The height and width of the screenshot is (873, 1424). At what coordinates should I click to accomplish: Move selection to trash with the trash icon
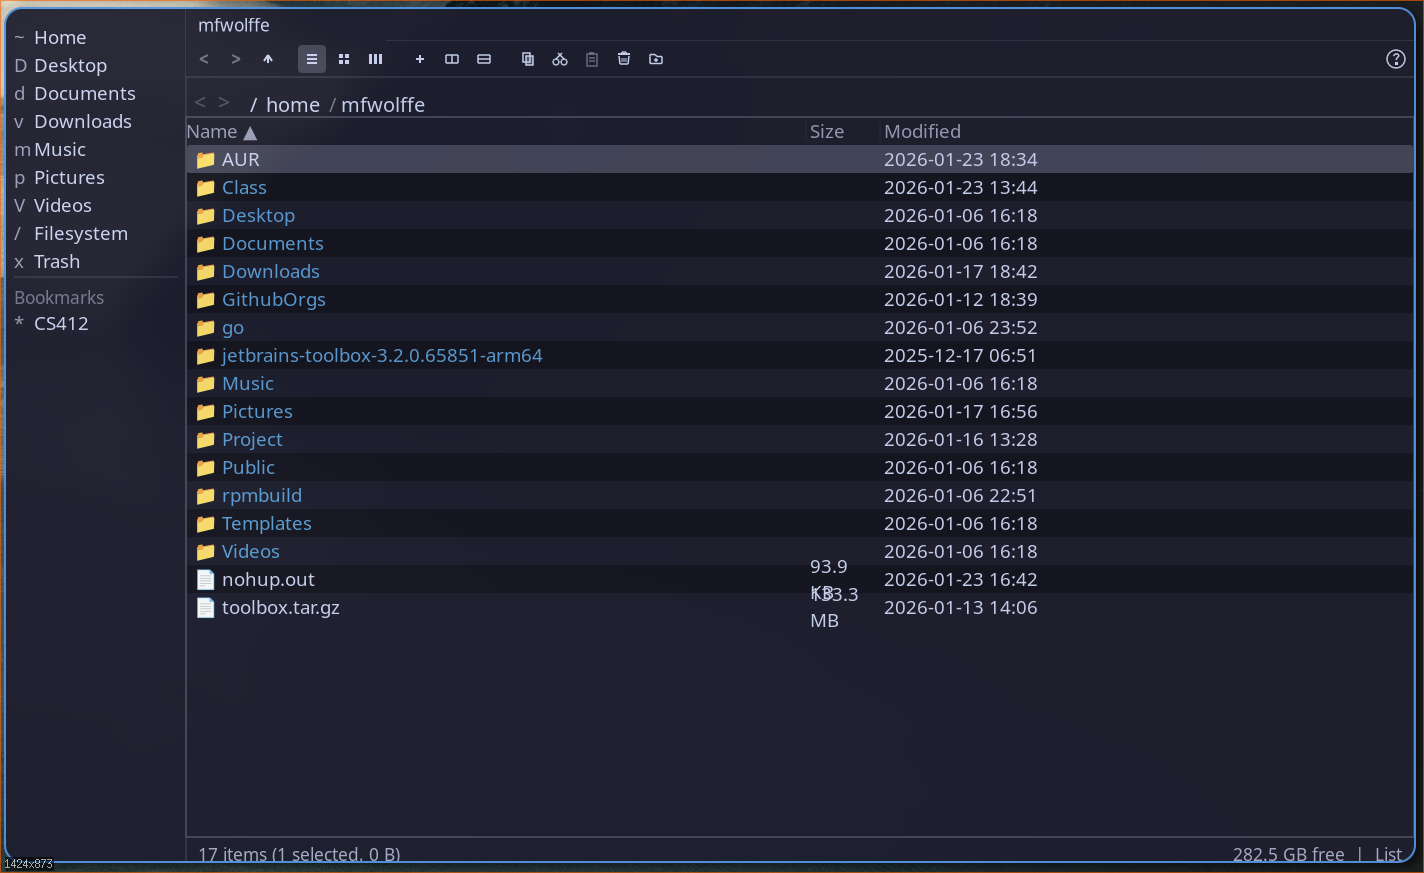pos(623,59)
